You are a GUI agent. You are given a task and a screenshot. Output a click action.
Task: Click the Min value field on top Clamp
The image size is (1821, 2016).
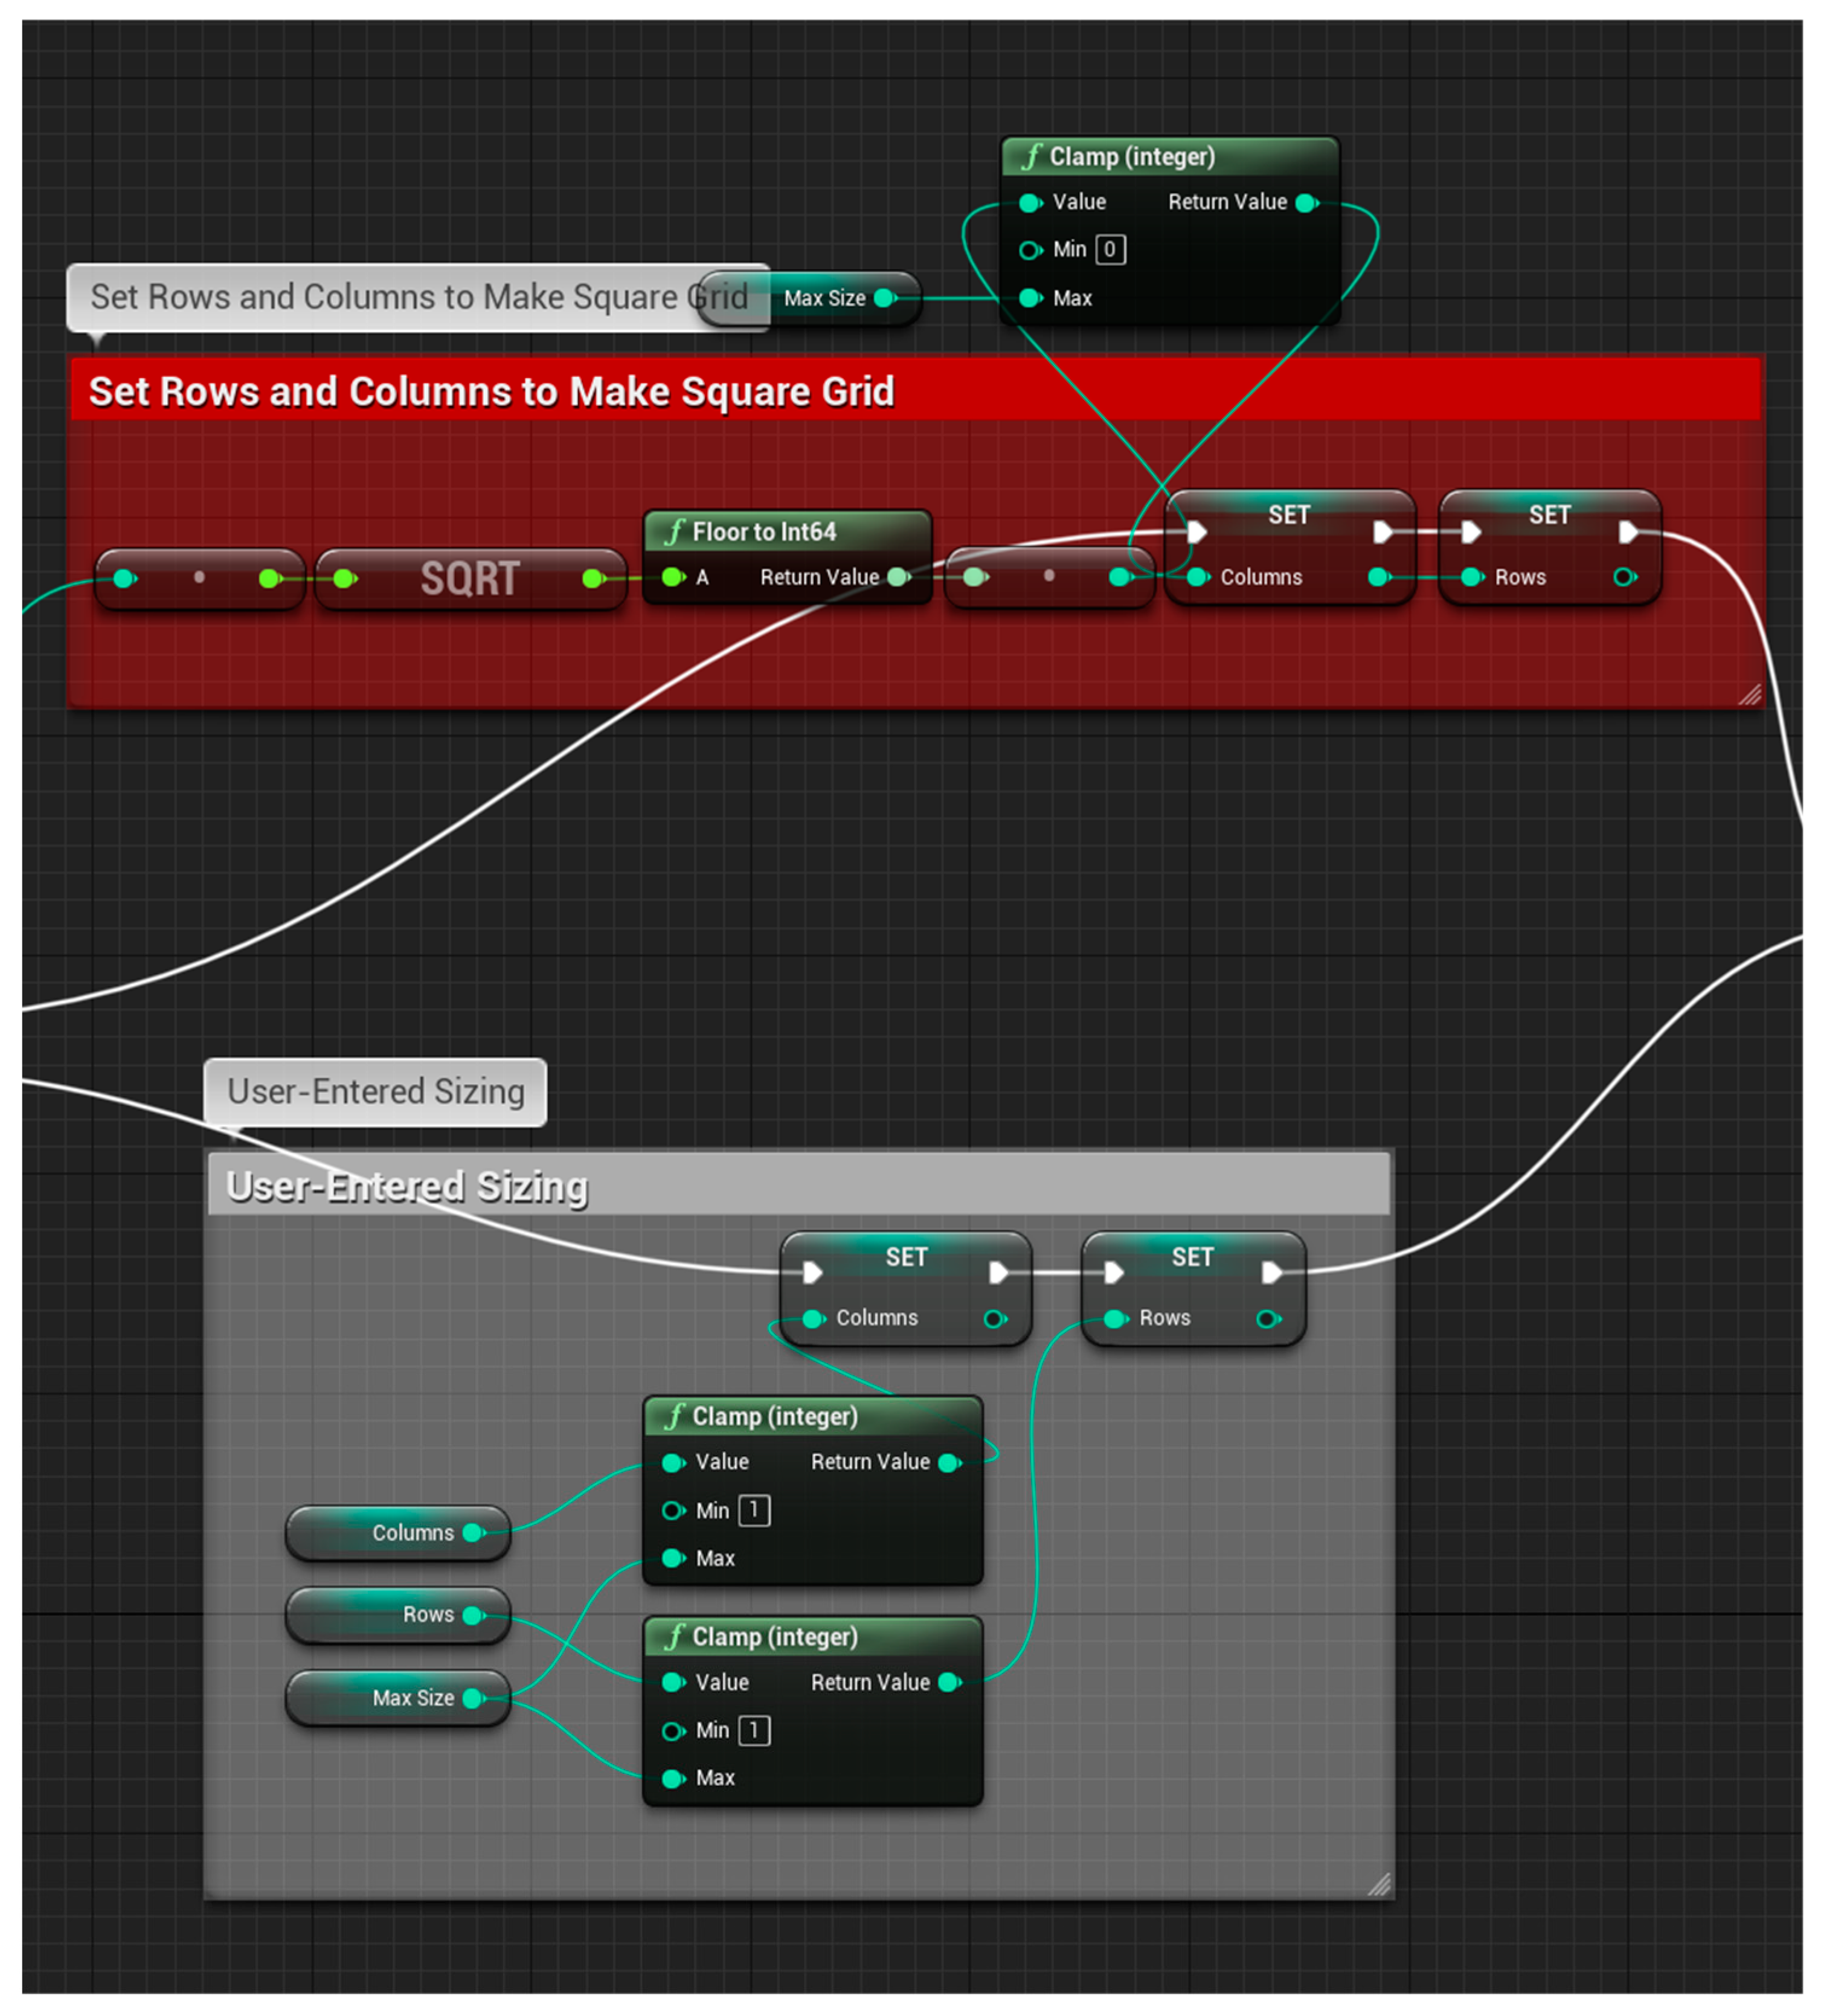point(1110,250)
